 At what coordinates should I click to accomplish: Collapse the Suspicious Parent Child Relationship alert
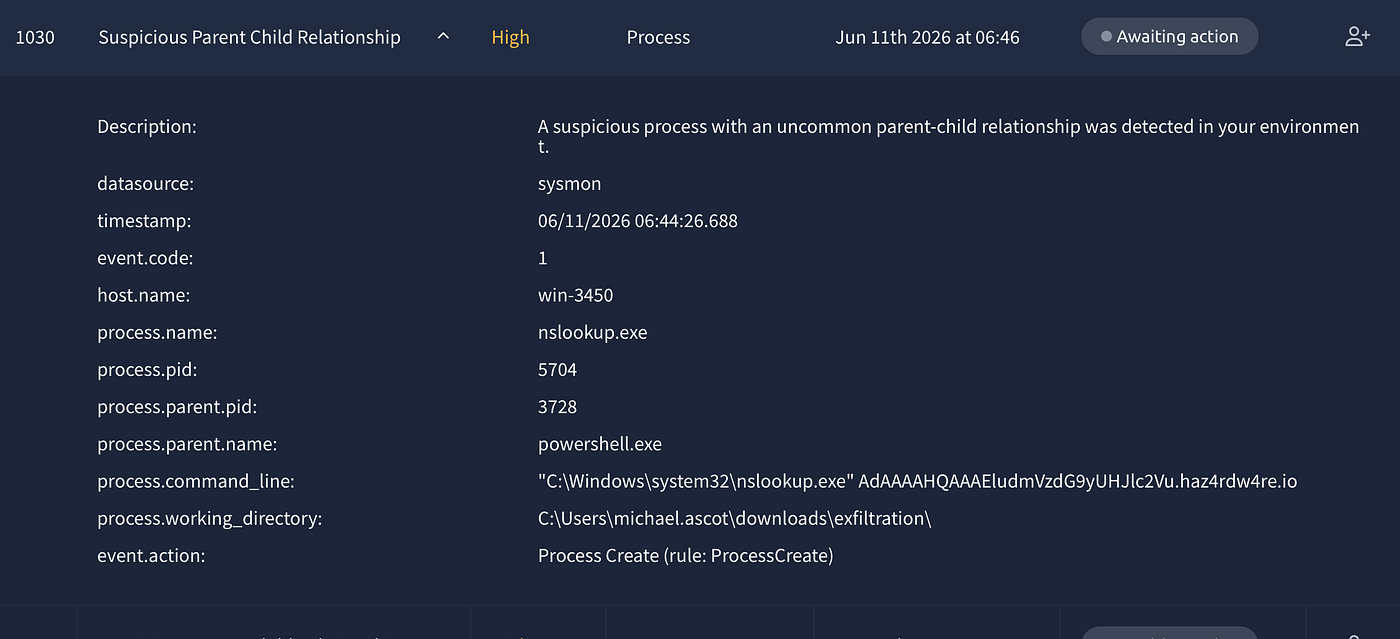[x=443, y=37]
